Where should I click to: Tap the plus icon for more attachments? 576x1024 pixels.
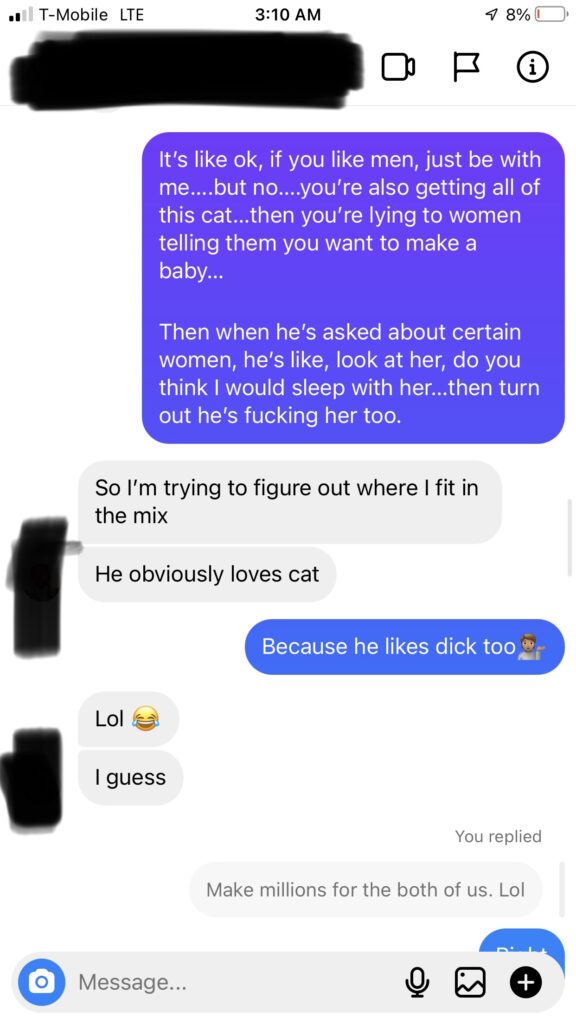526,982
